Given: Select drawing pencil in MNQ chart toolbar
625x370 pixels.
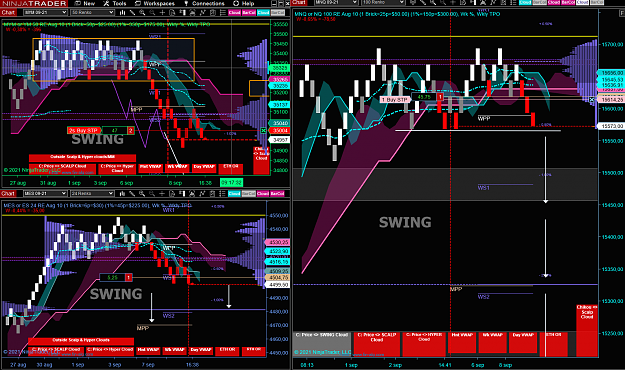Looking at the screenshot, I should coord(423,2).
